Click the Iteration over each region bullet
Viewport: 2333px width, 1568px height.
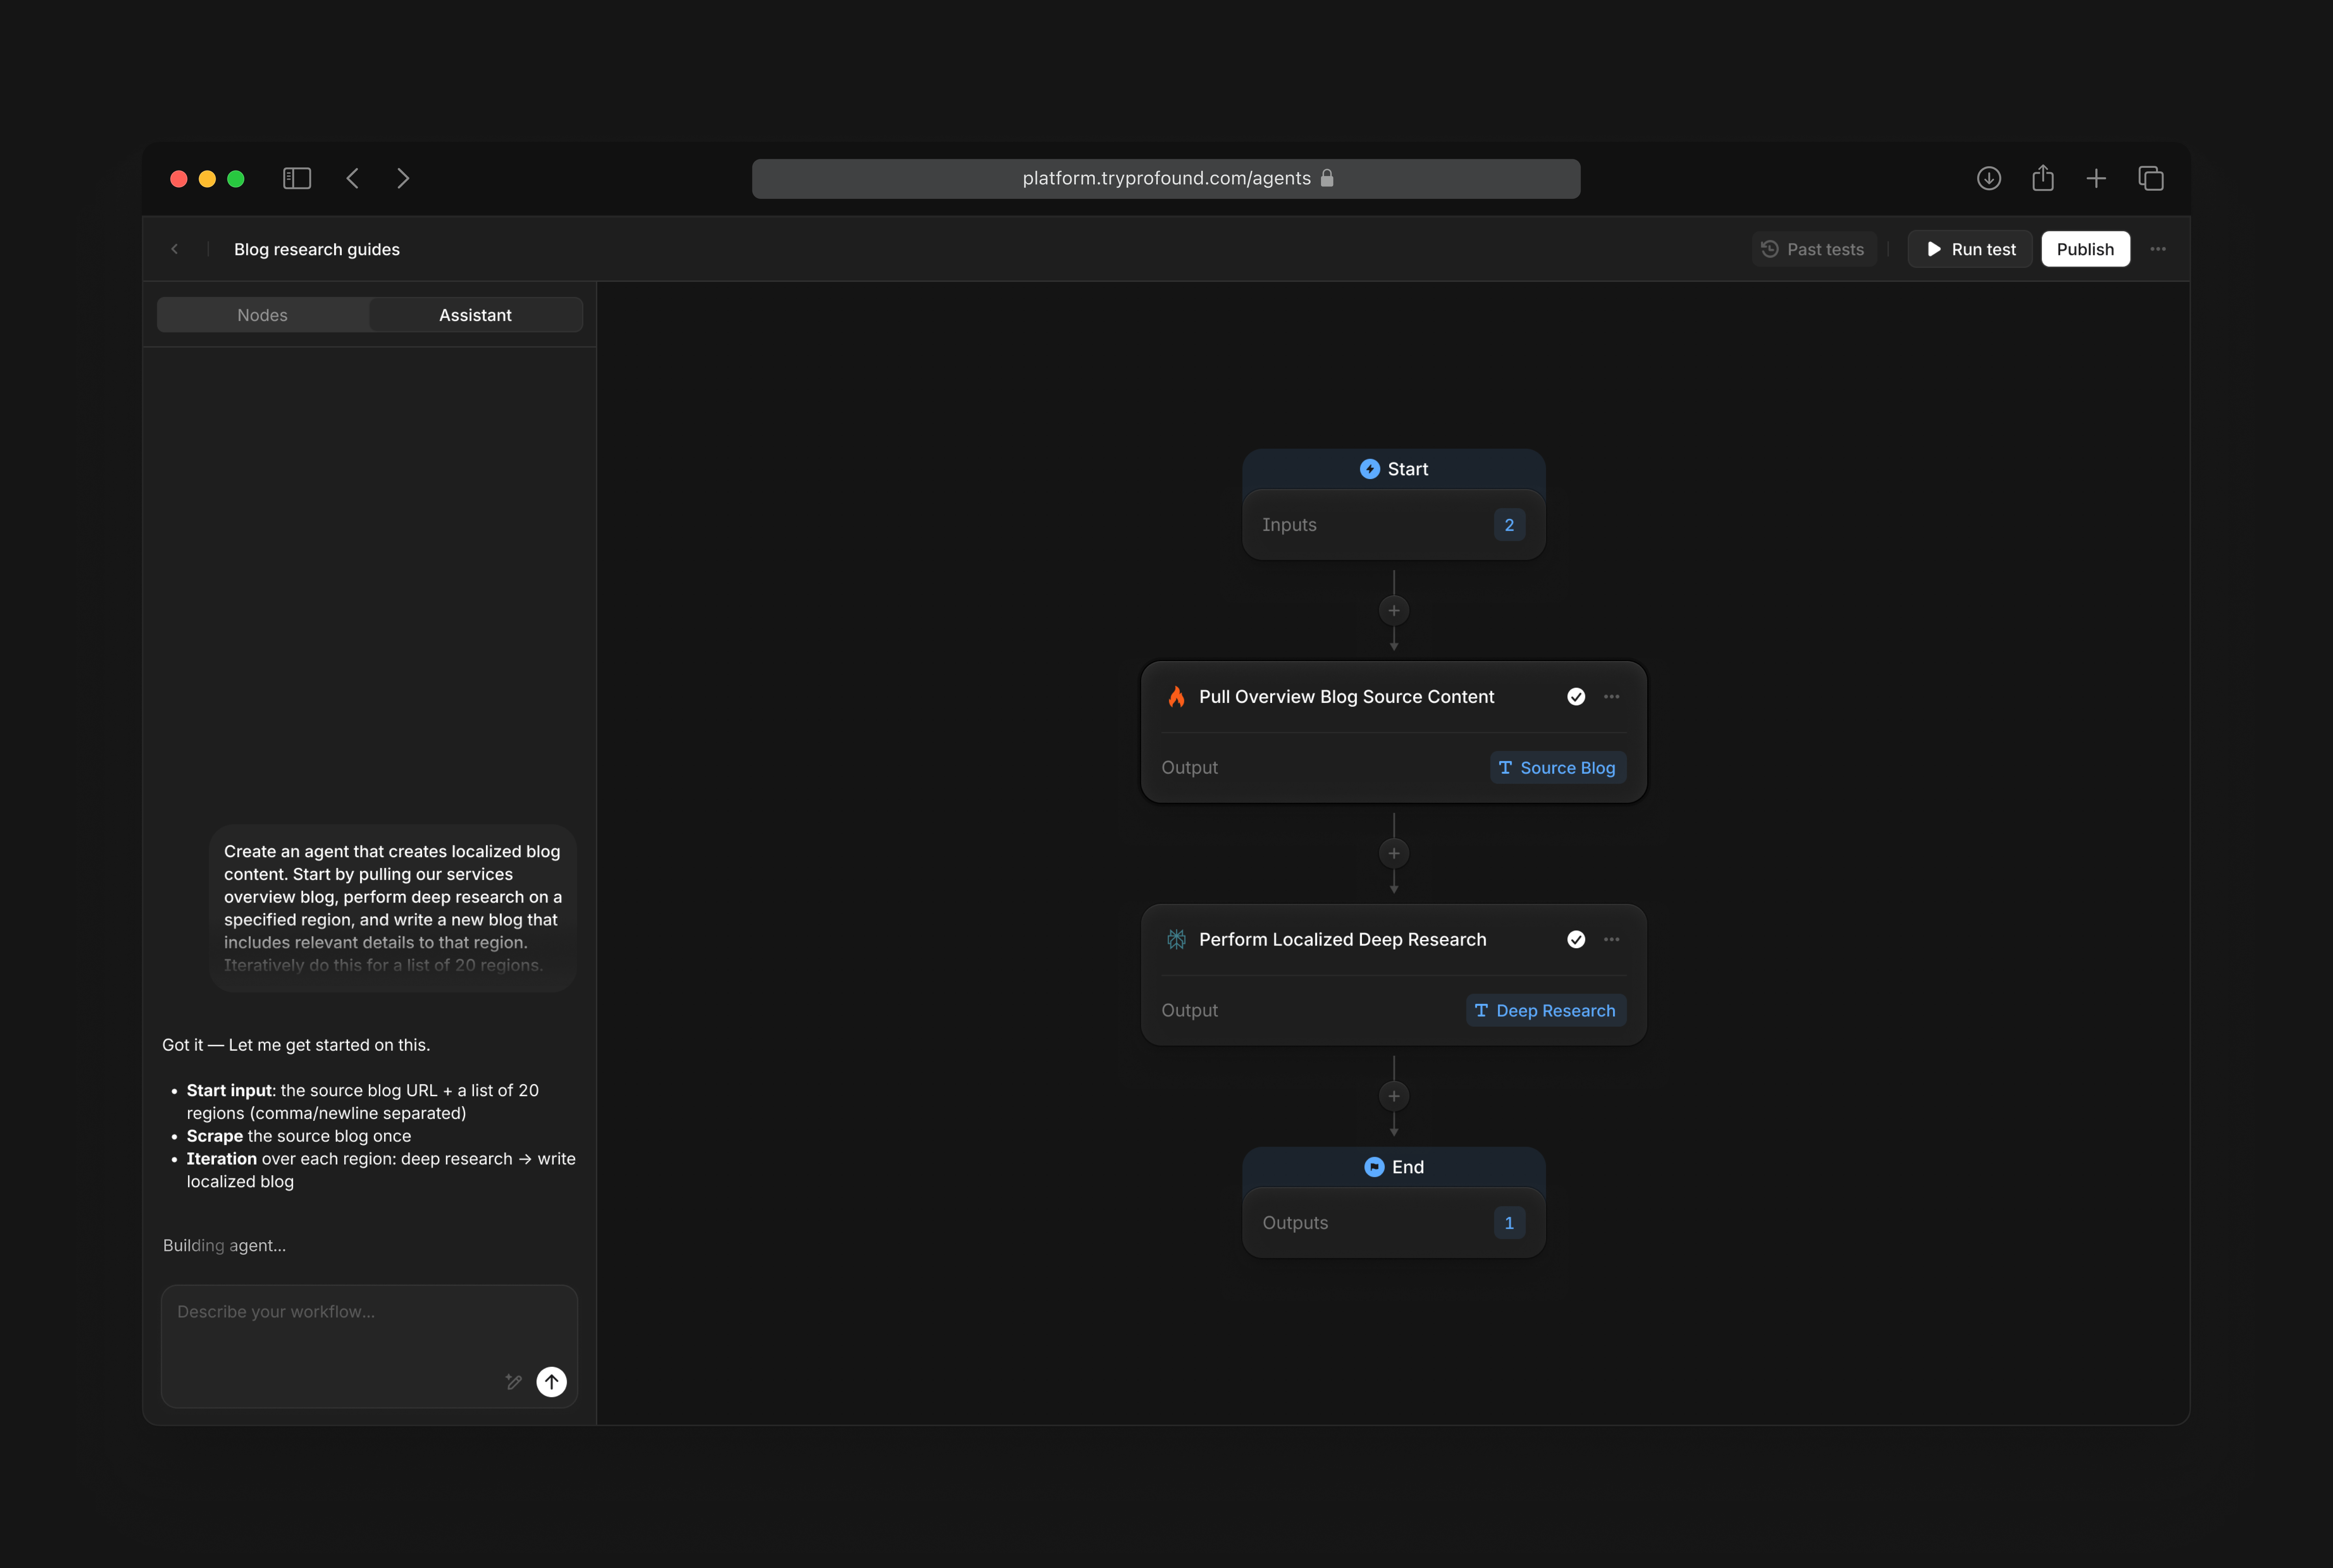tap(381, 1170)
